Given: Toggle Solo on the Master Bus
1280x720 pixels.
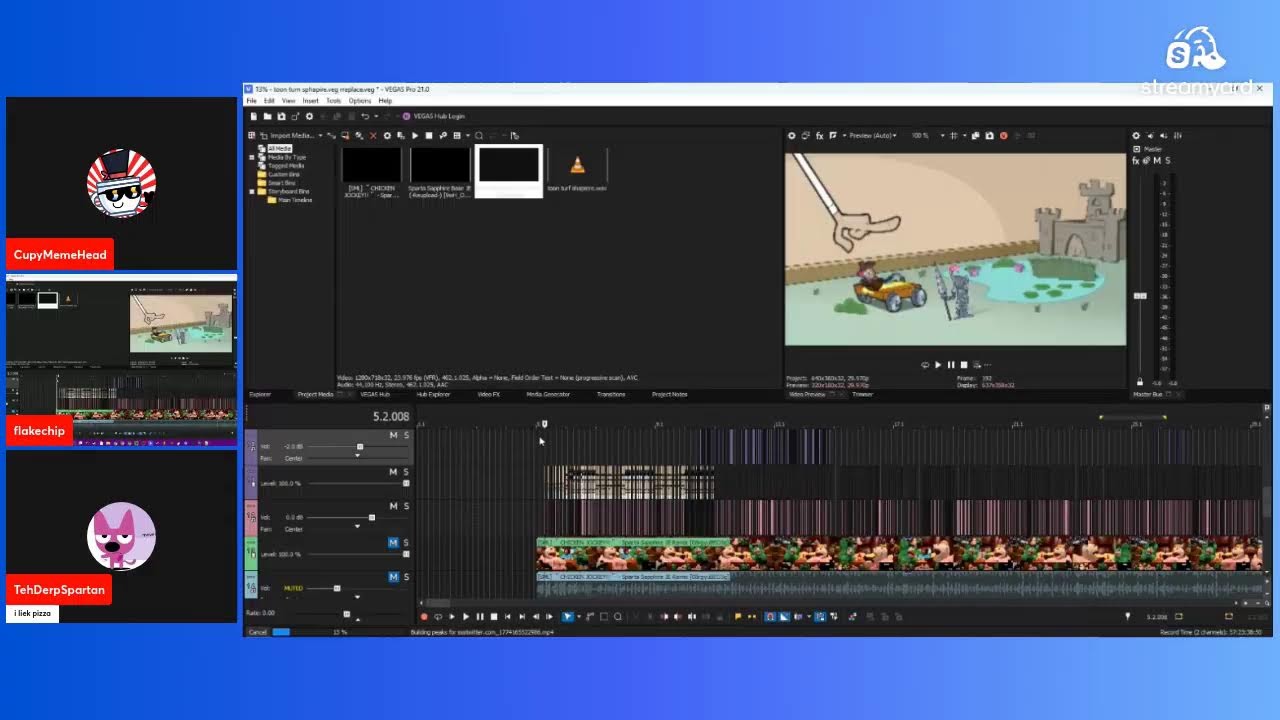Looking at the screenshot, I should (x=1168, y=160).
